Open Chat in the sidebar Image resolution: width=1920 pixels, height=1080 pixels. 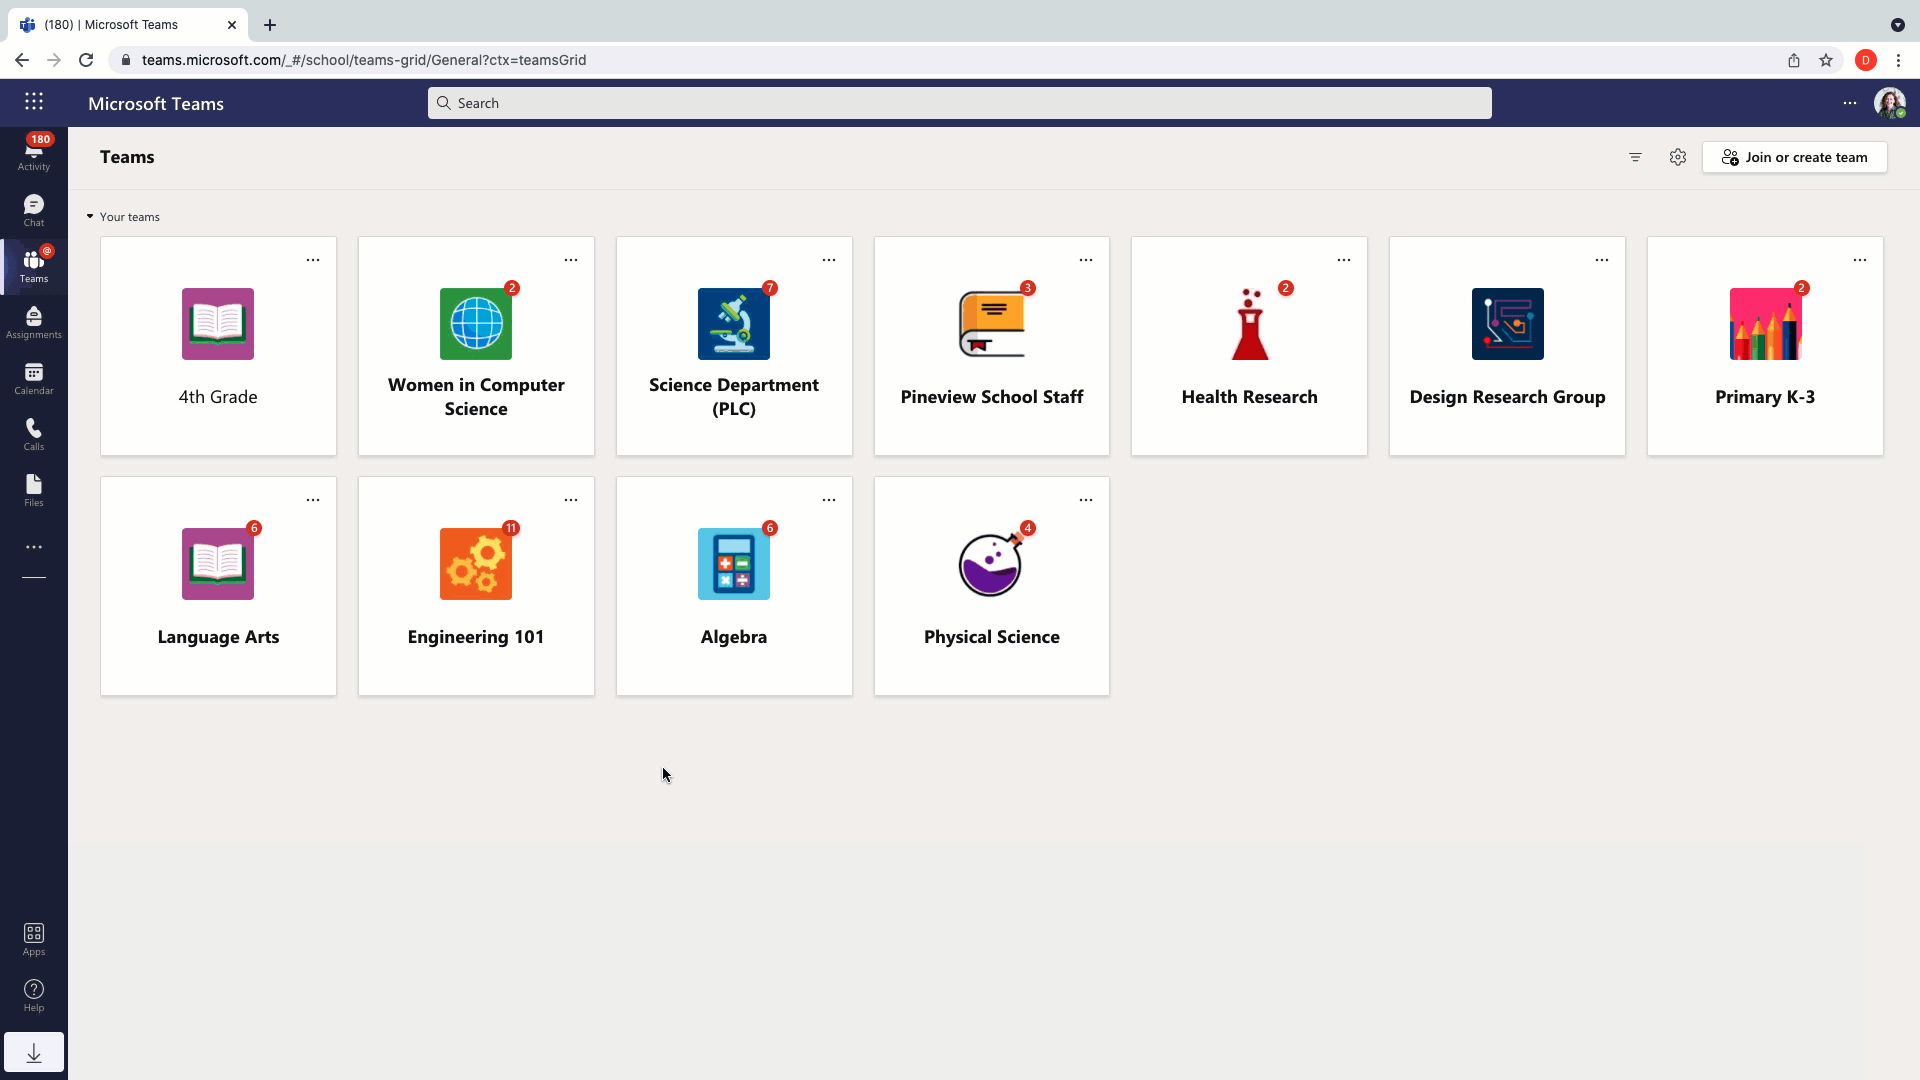(x=33, y=210)
